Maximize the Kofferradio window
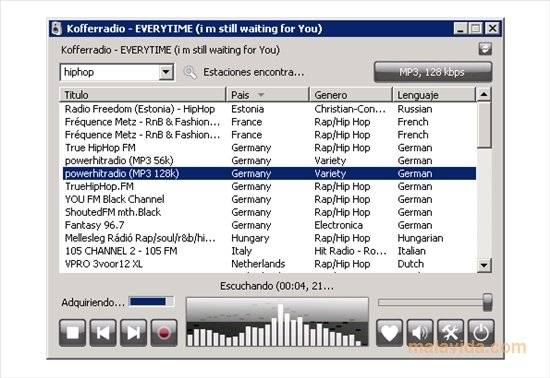This screenshot has height=378, width=550. [475, 28]
